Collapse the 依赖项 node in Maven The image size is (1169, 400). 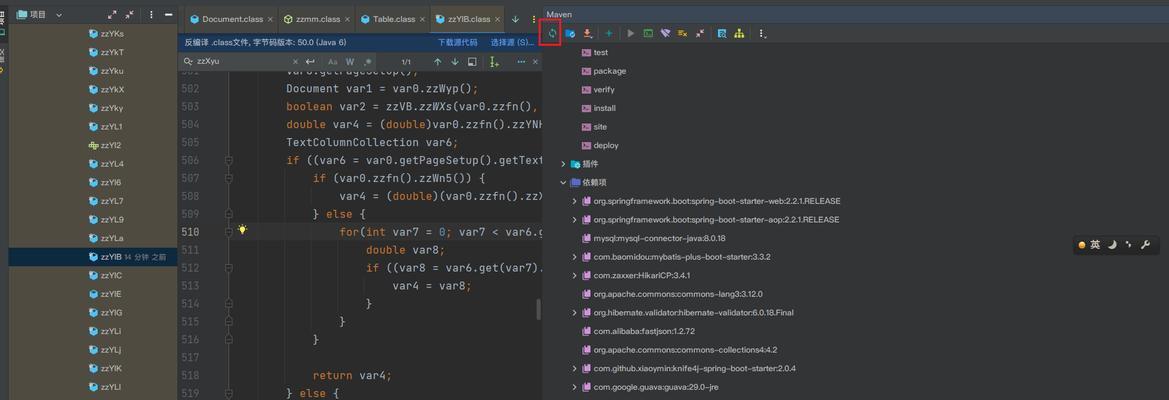pyautogui.click(x=564, y=182)
